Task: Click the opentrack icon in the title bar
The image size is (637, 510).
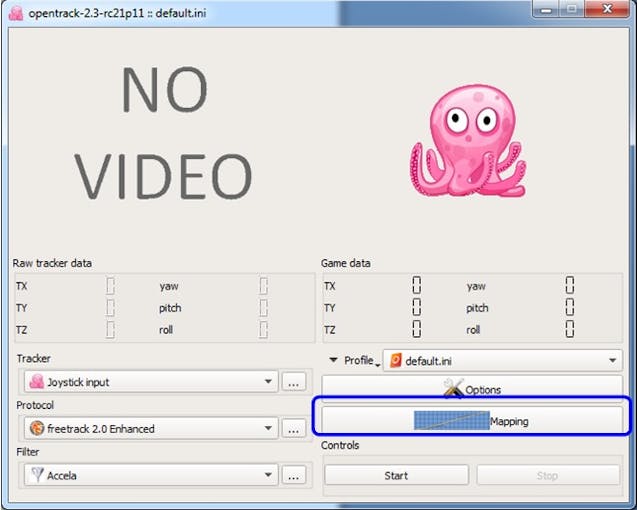Action: (16, 13)
